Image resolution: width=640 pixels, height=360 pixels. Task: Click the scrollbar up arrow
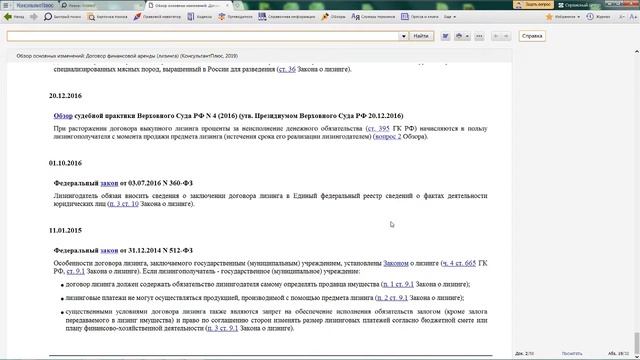[636, 52]
